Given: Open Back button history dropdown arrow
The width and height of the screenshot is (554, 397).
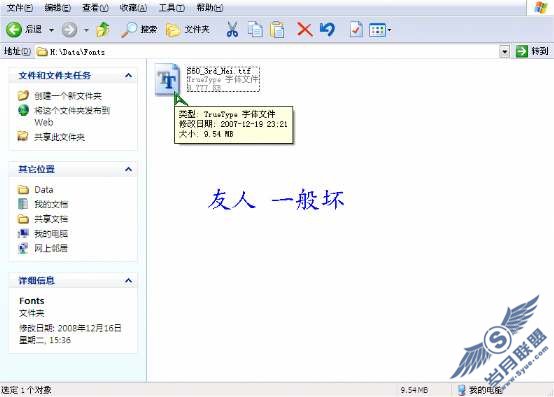Looking at the screenshot, I should pyautogui.click(x=51, y=30).
